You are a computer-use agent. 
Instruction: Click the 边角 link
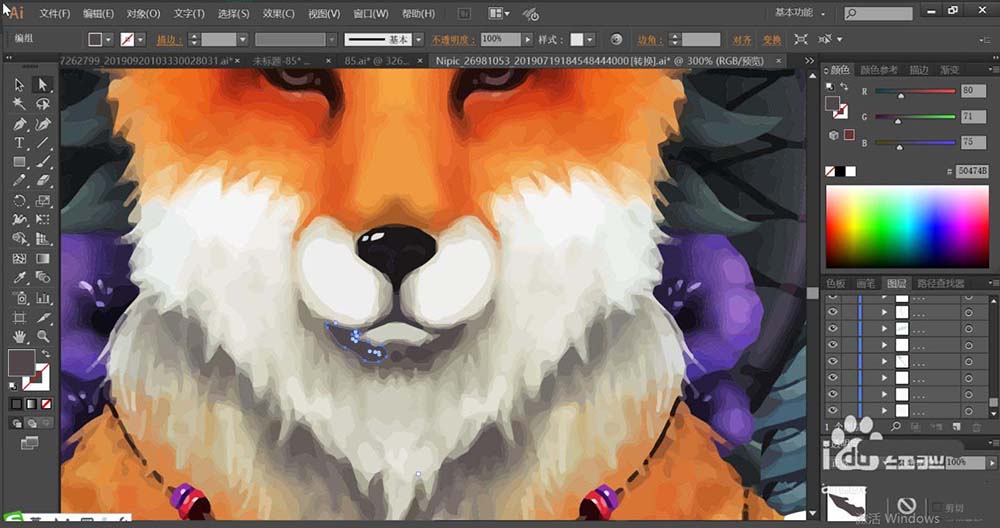pyautogui.click(x=650, y=40)
